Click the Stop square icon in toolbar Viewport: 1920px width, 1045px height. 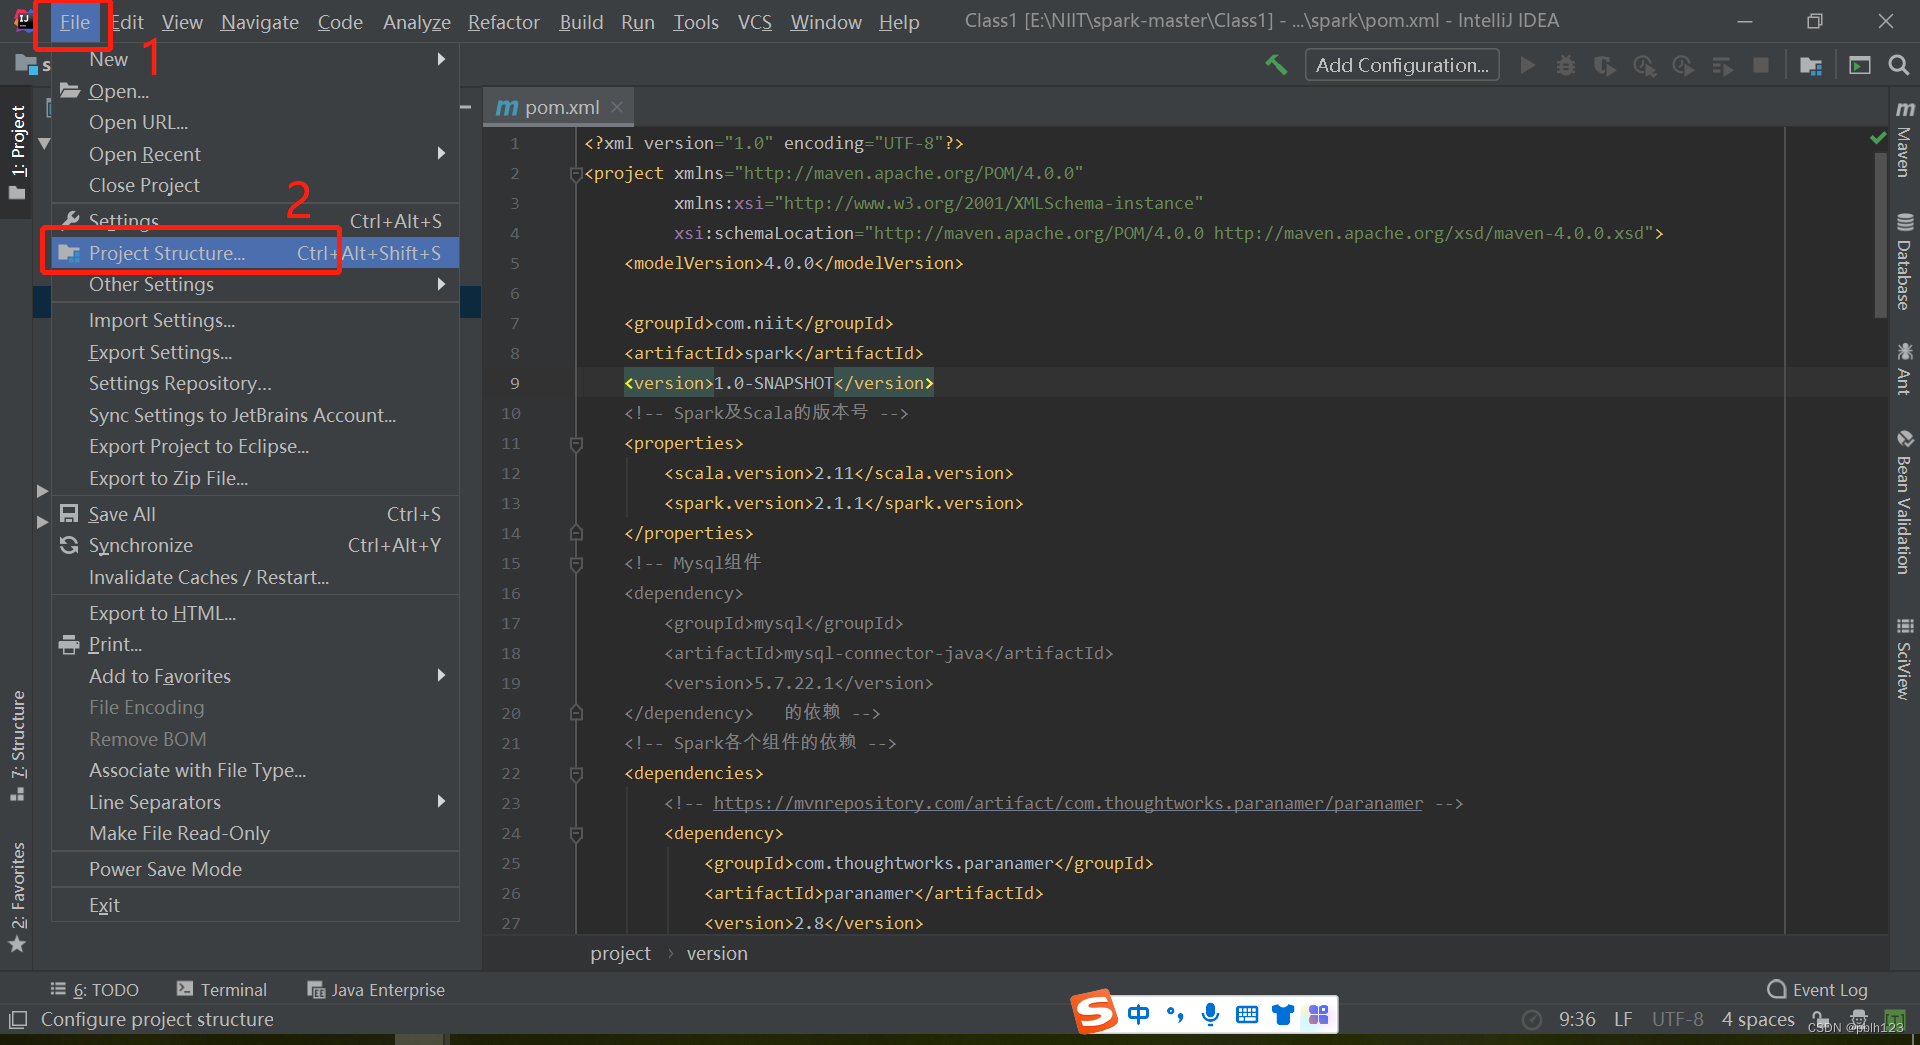pos(1761,65)
